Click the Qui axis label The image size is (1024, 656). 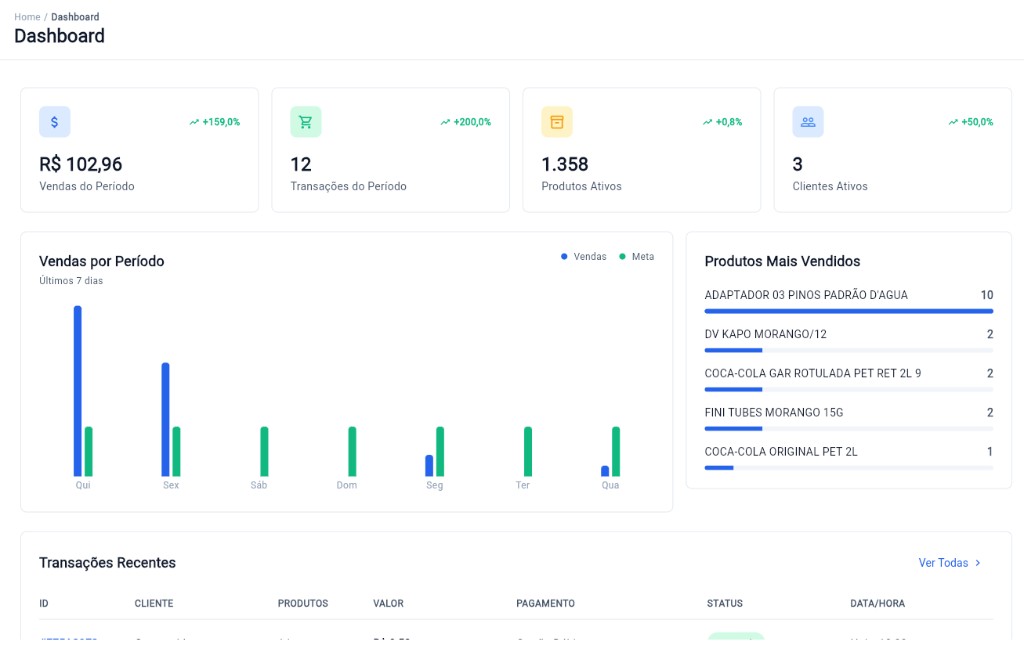coord(83,485)
